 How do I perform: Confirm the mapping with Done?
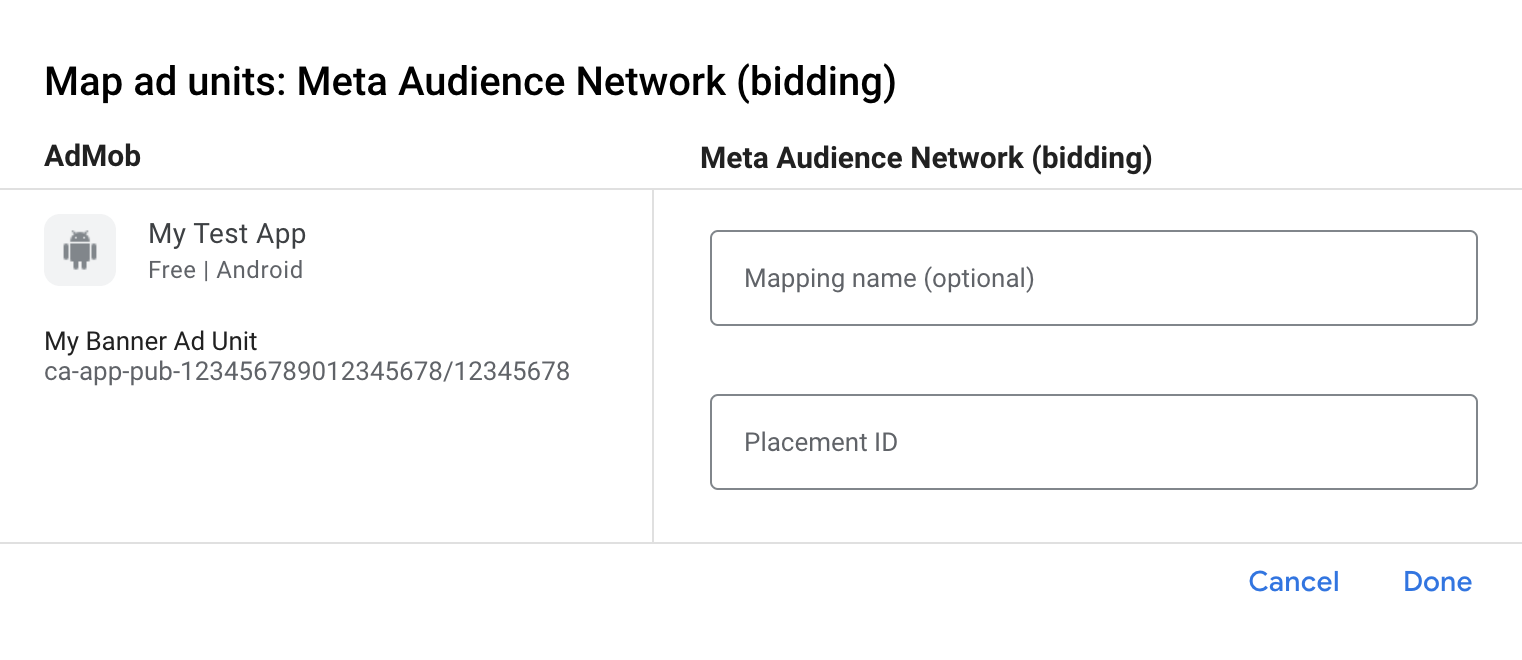(1437, 582)
